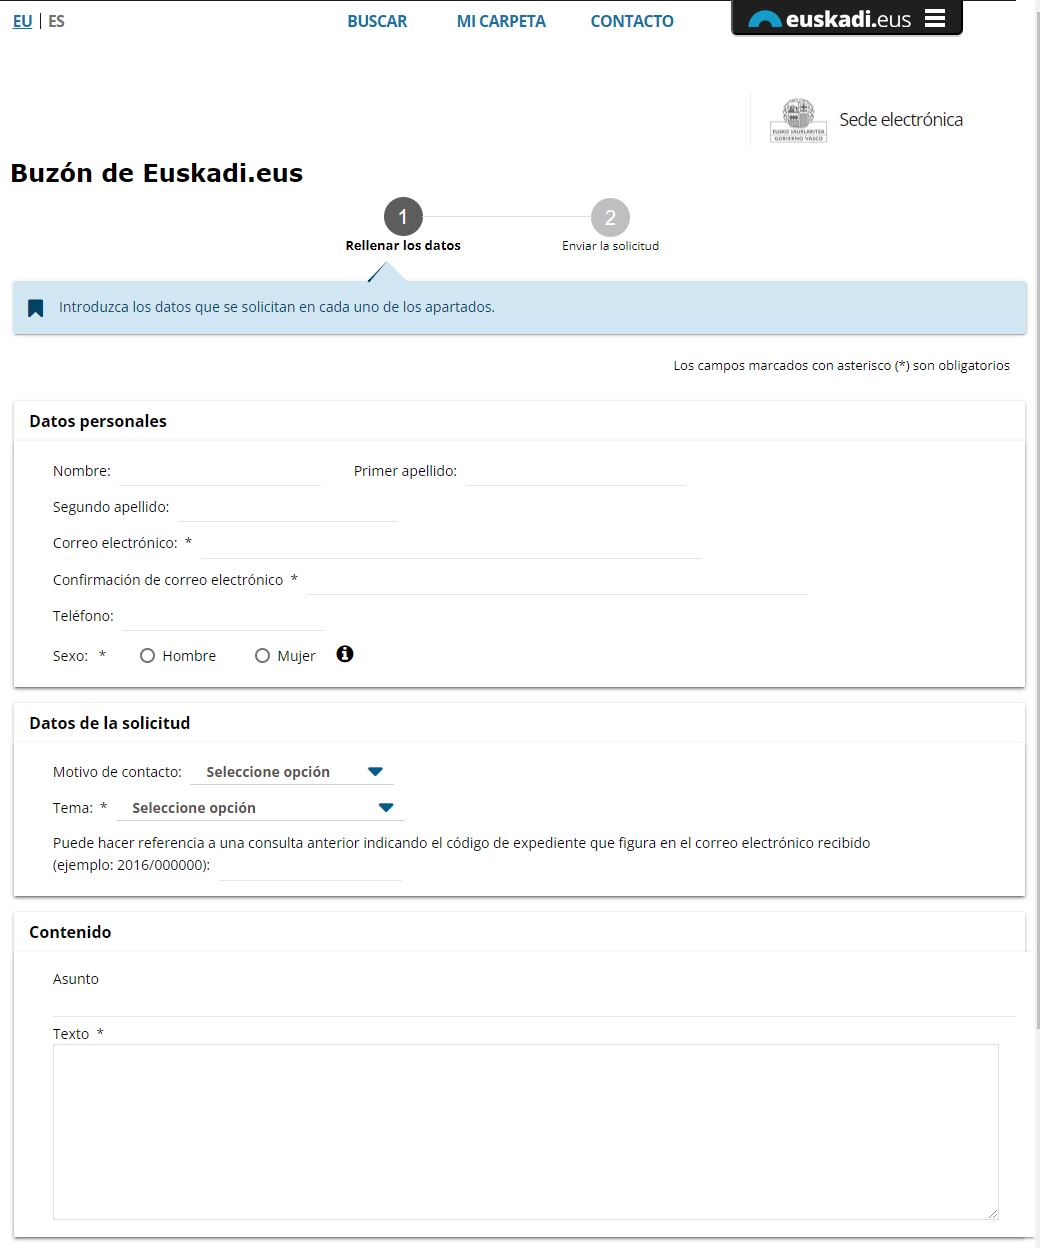Click the Sede electrónica link
The height and width of the screenshot is (1248, 1040).
coord(900,120)
